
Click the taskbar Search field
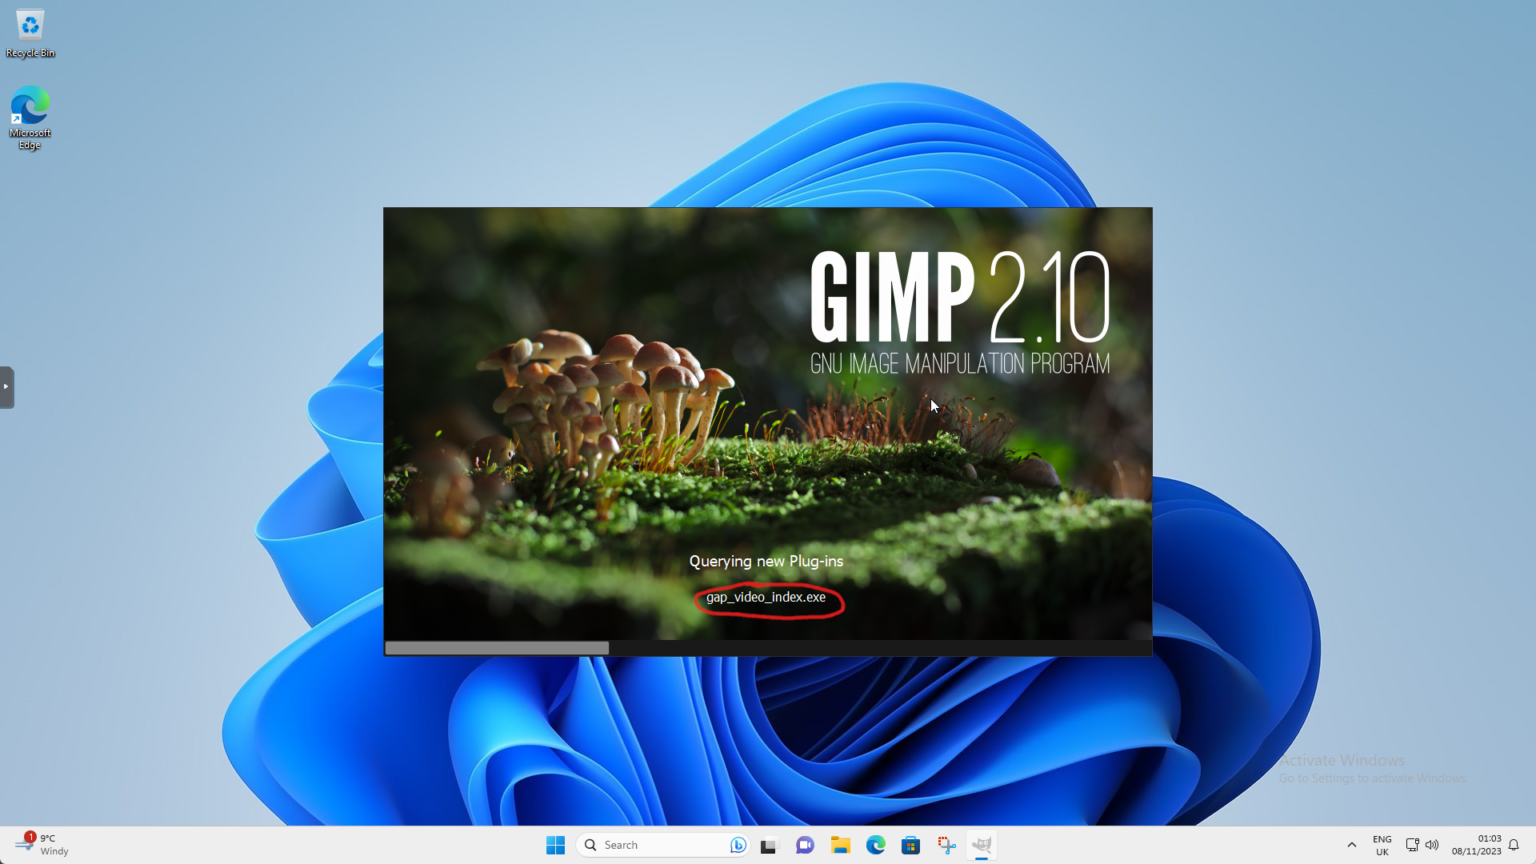click(x=650, y=845)
